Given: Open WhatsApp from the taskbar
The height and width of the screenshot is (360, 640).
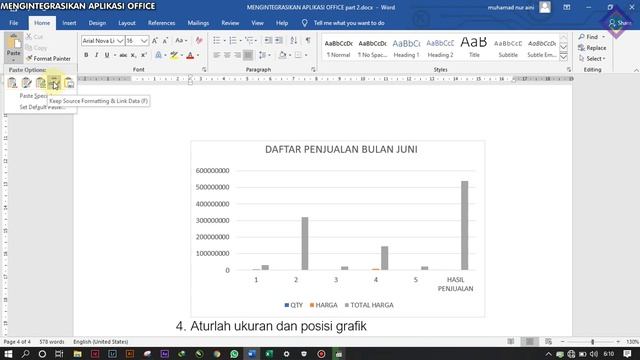Looking at the screenshot, I should click(234, 354).
